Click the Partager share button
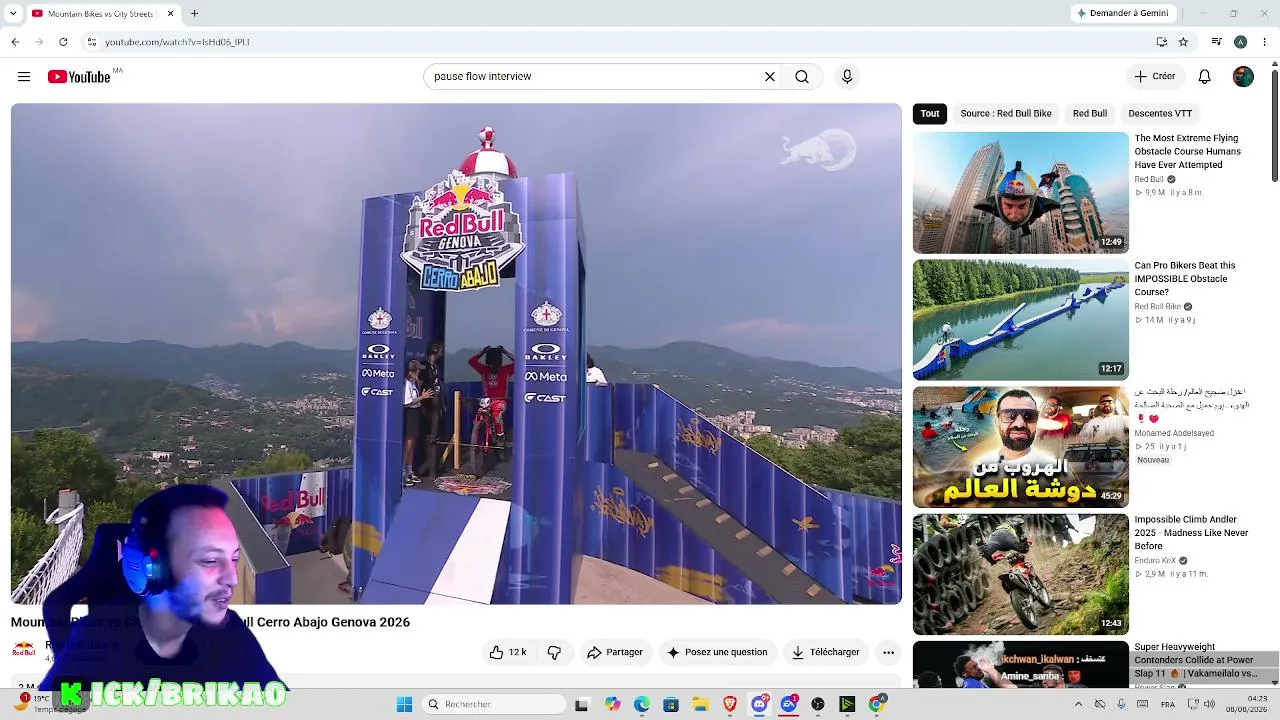 (x=615, y=652)
